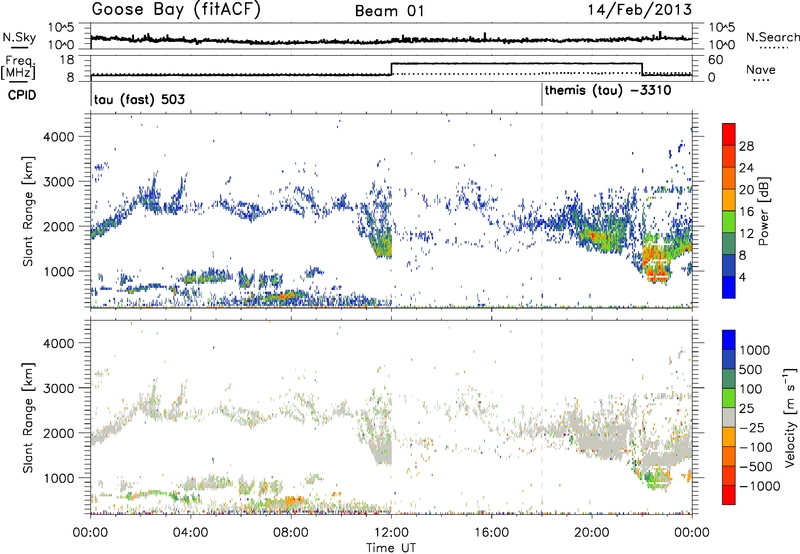Click the 'N.Sky' legend label
Screen dimensions: 800x554
19,37
